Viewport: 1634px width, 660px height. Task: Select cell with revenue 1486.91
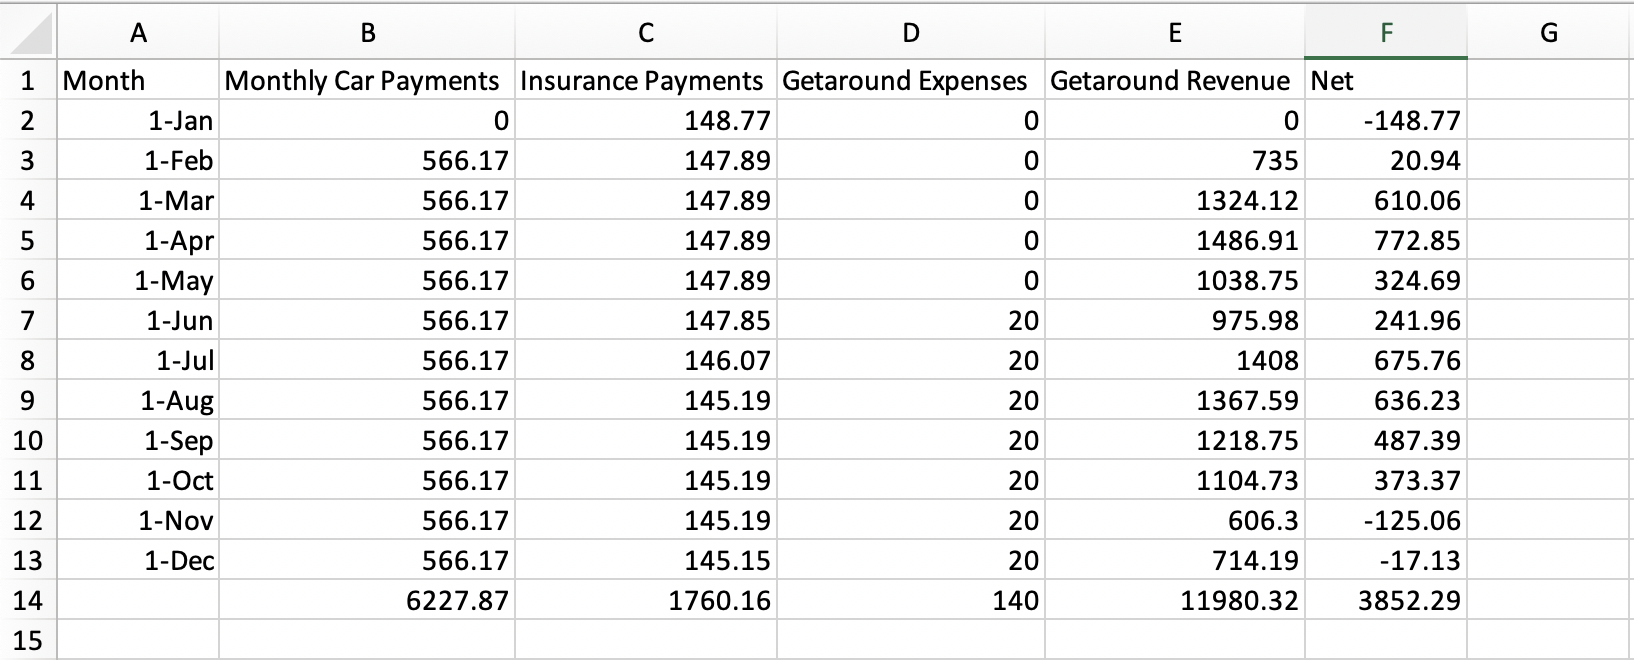(x=1175, y=240)
